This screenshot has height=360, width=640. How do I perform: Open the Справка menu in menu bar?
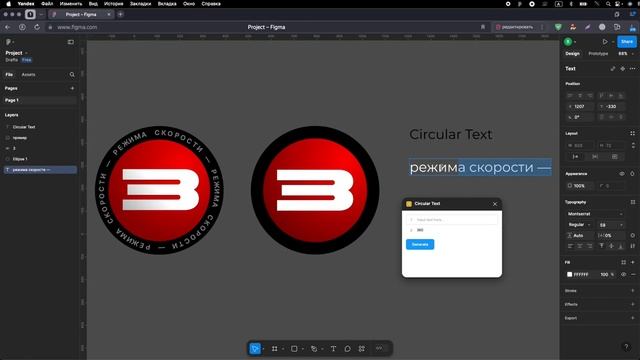[x=211, y=4]
